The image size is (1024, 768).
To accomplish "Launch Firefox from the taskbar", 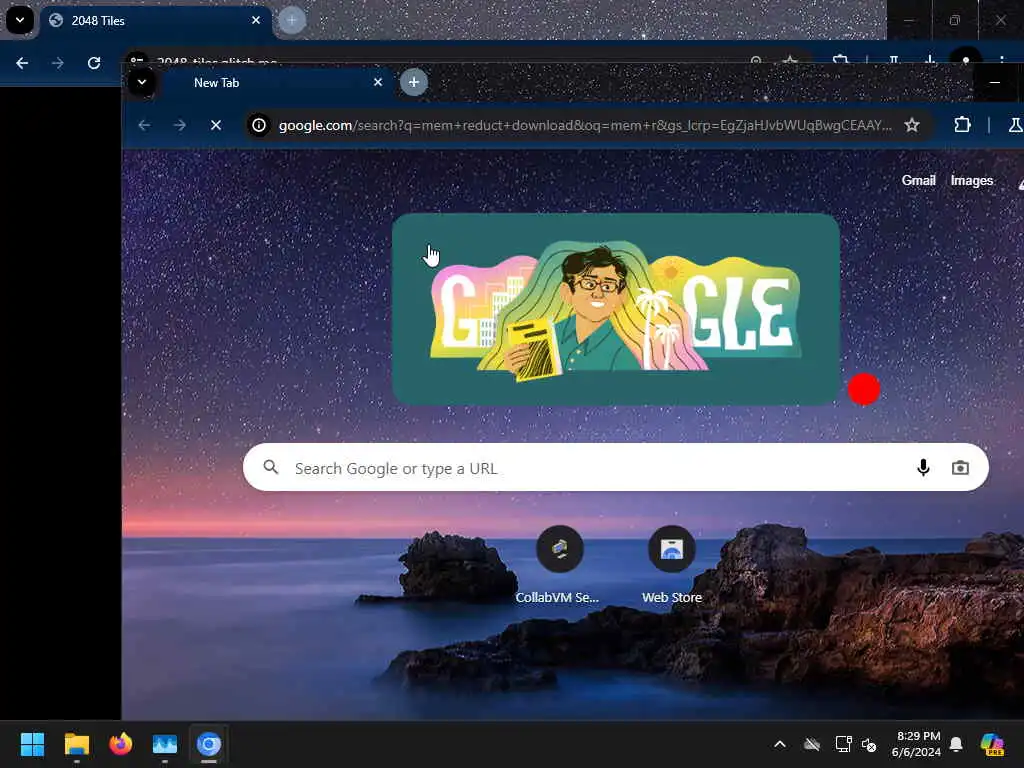I will 121,744.
